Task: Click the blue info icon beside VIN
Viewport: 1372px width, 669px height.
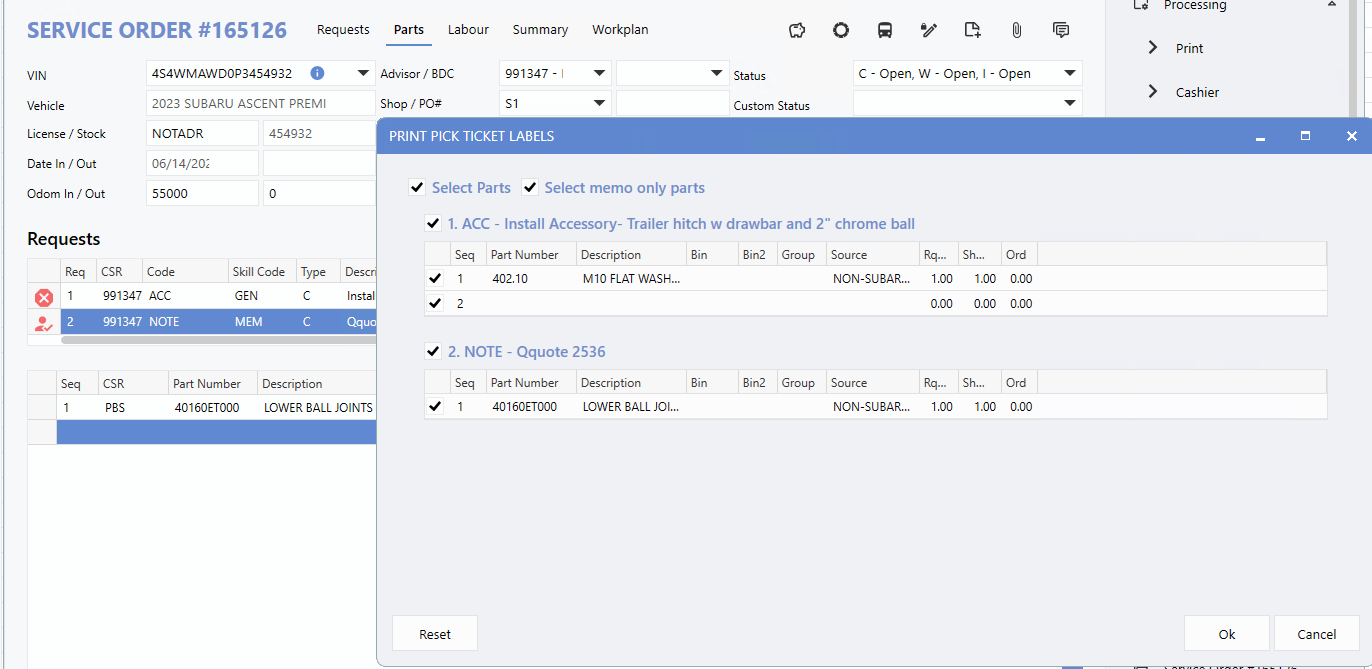Action: [x=317, y=73]
